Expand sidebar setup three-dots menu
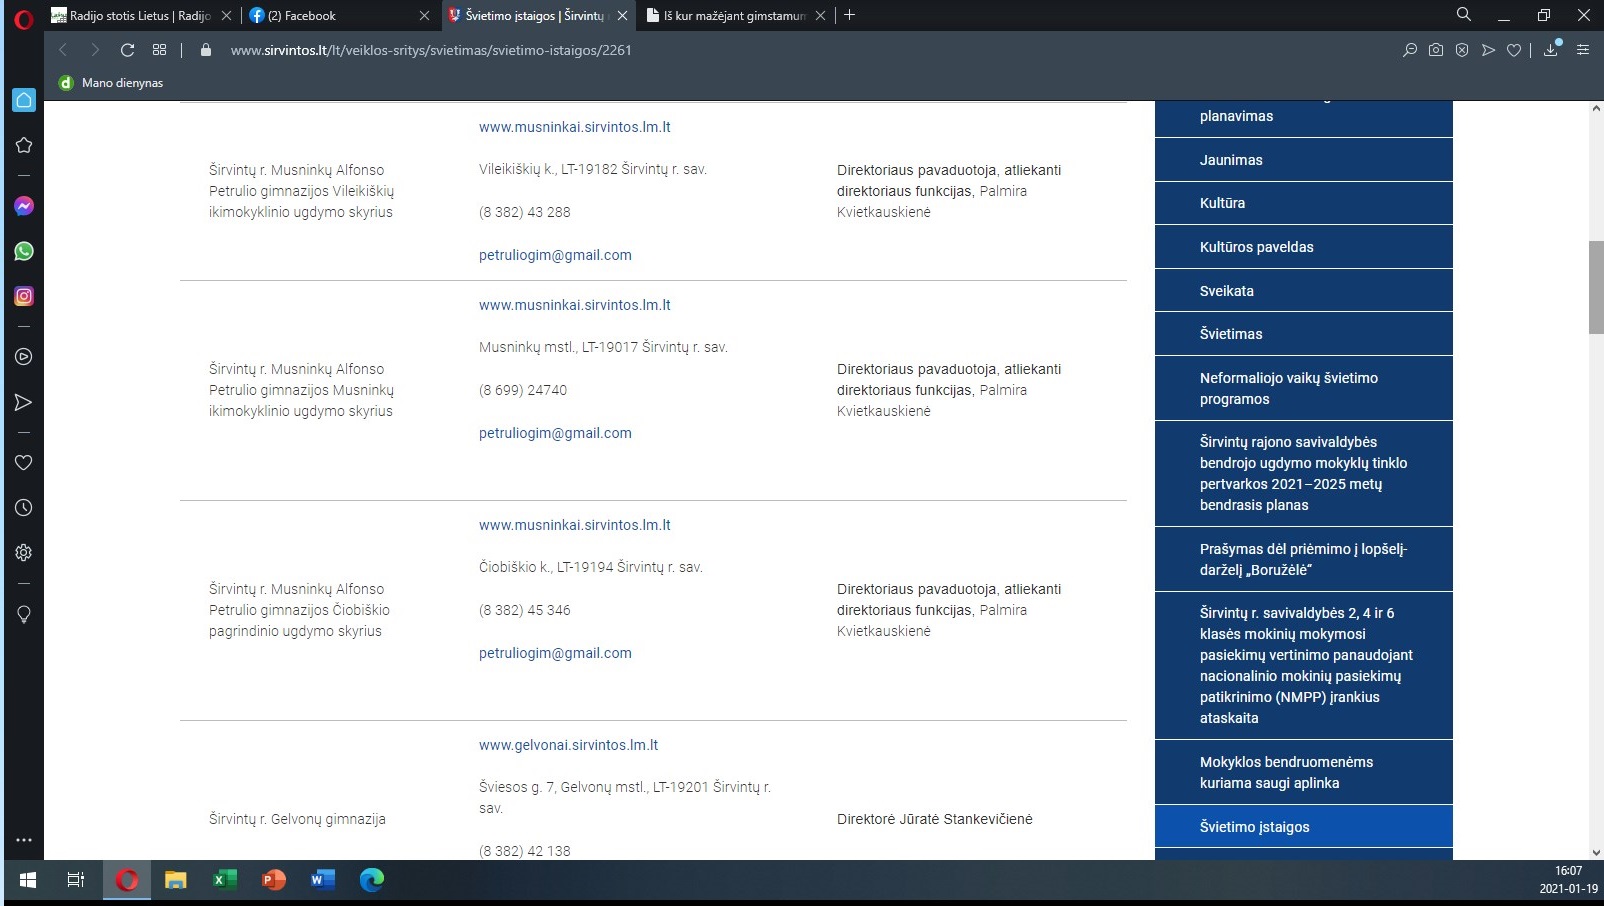The image size is (1604, 906). click(x=24, y=840)
